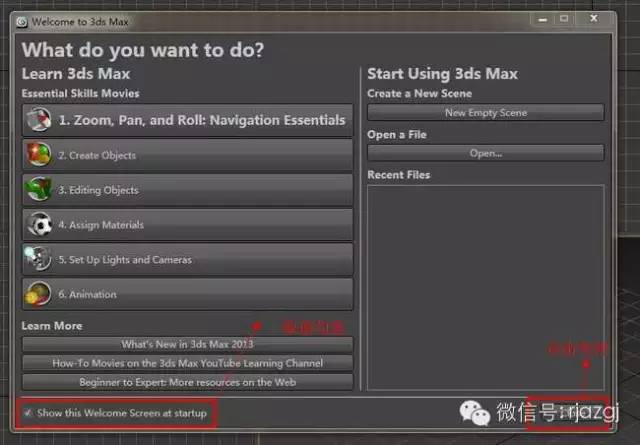Click the Assign Materials soccer ball icon

point(39,225)
